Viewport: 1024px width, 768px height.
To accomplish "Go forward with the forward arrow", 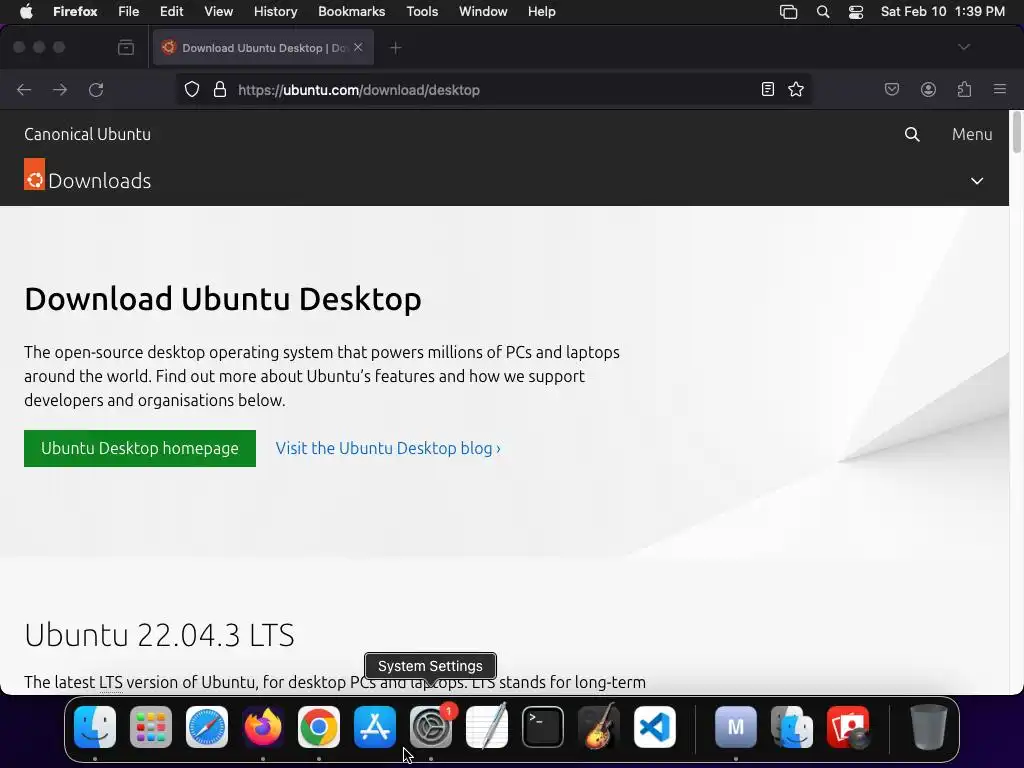I will tap(60, 89).
